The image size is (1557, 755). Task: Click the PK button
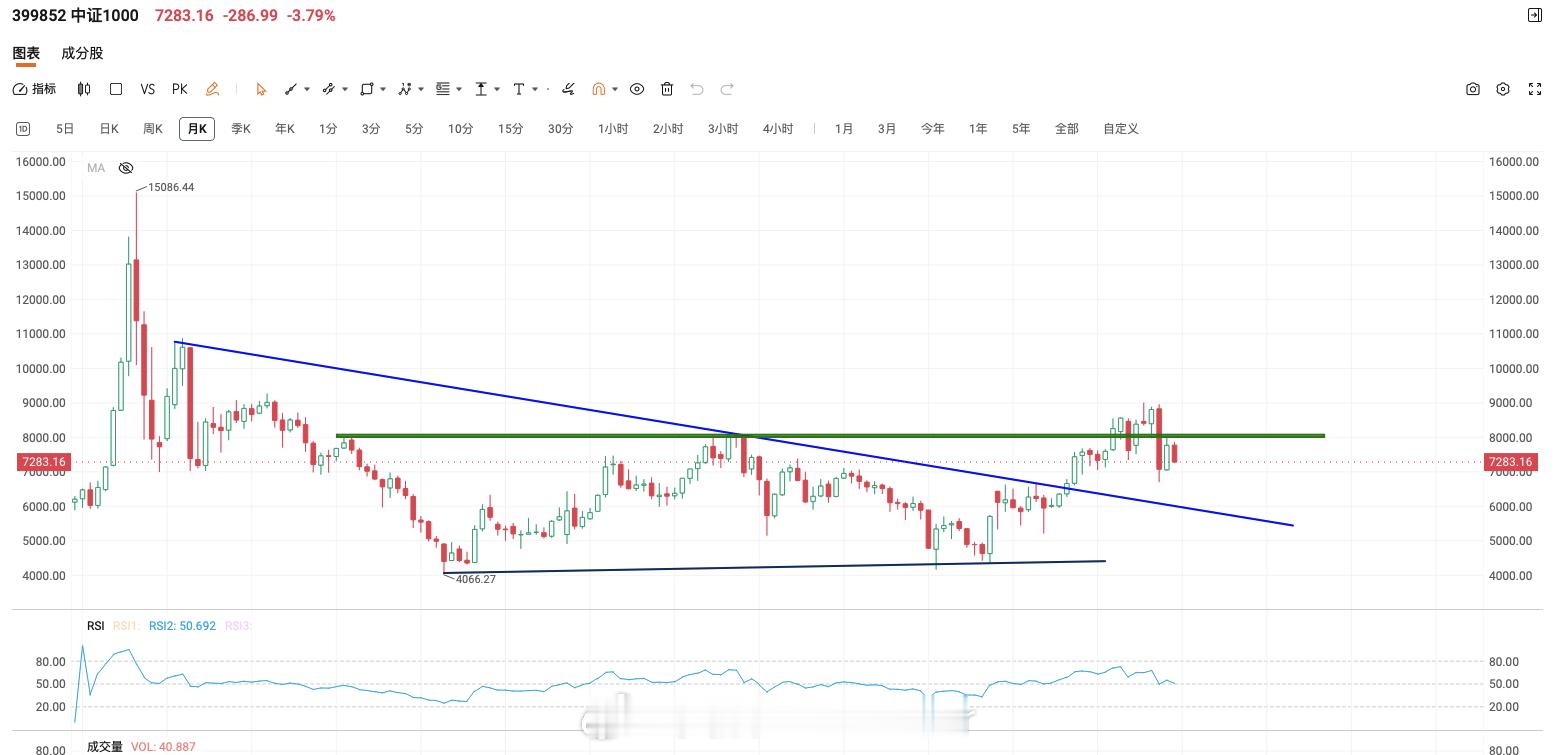coord(180,89)
